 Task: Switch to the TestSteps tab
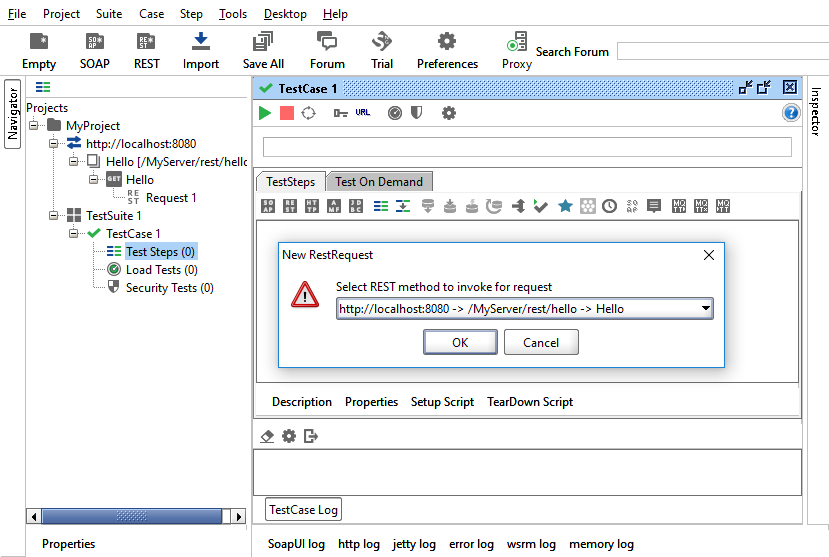click(290, 182)
